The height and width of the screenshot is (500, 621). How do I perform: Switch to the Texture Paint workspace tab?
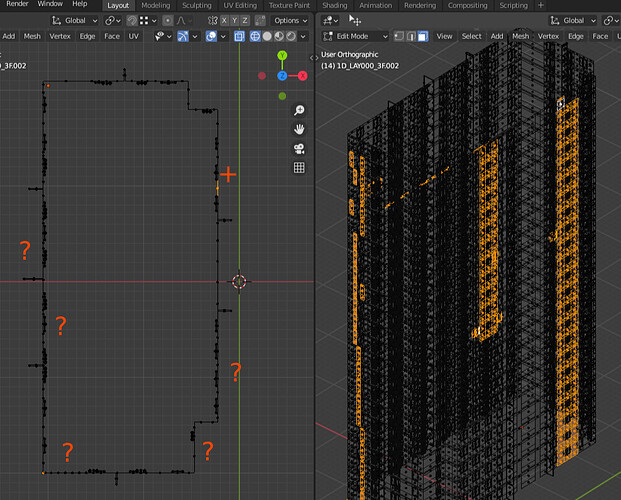(290, 6)
